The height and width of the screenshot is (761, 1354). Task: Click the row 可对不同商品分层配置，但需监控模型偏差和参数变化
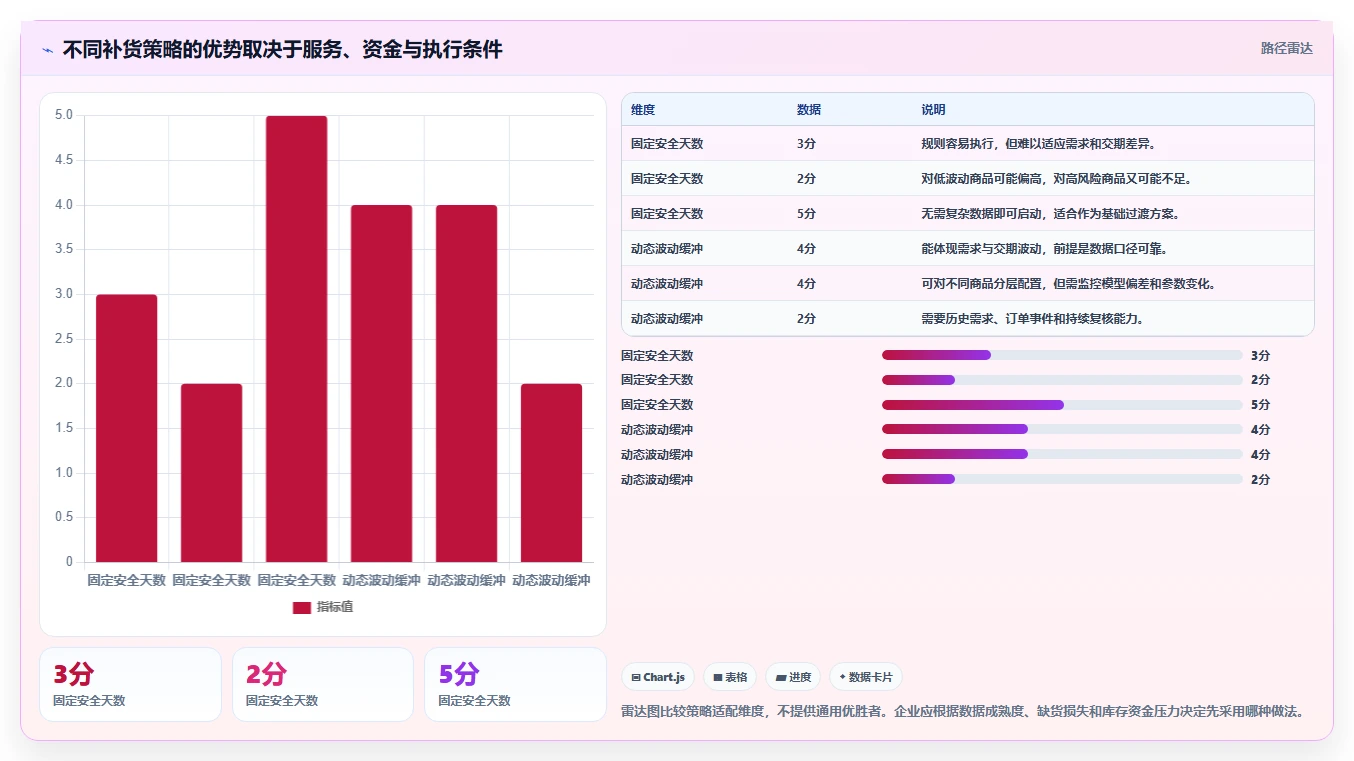pyautogui.click(x=967, y=283)
